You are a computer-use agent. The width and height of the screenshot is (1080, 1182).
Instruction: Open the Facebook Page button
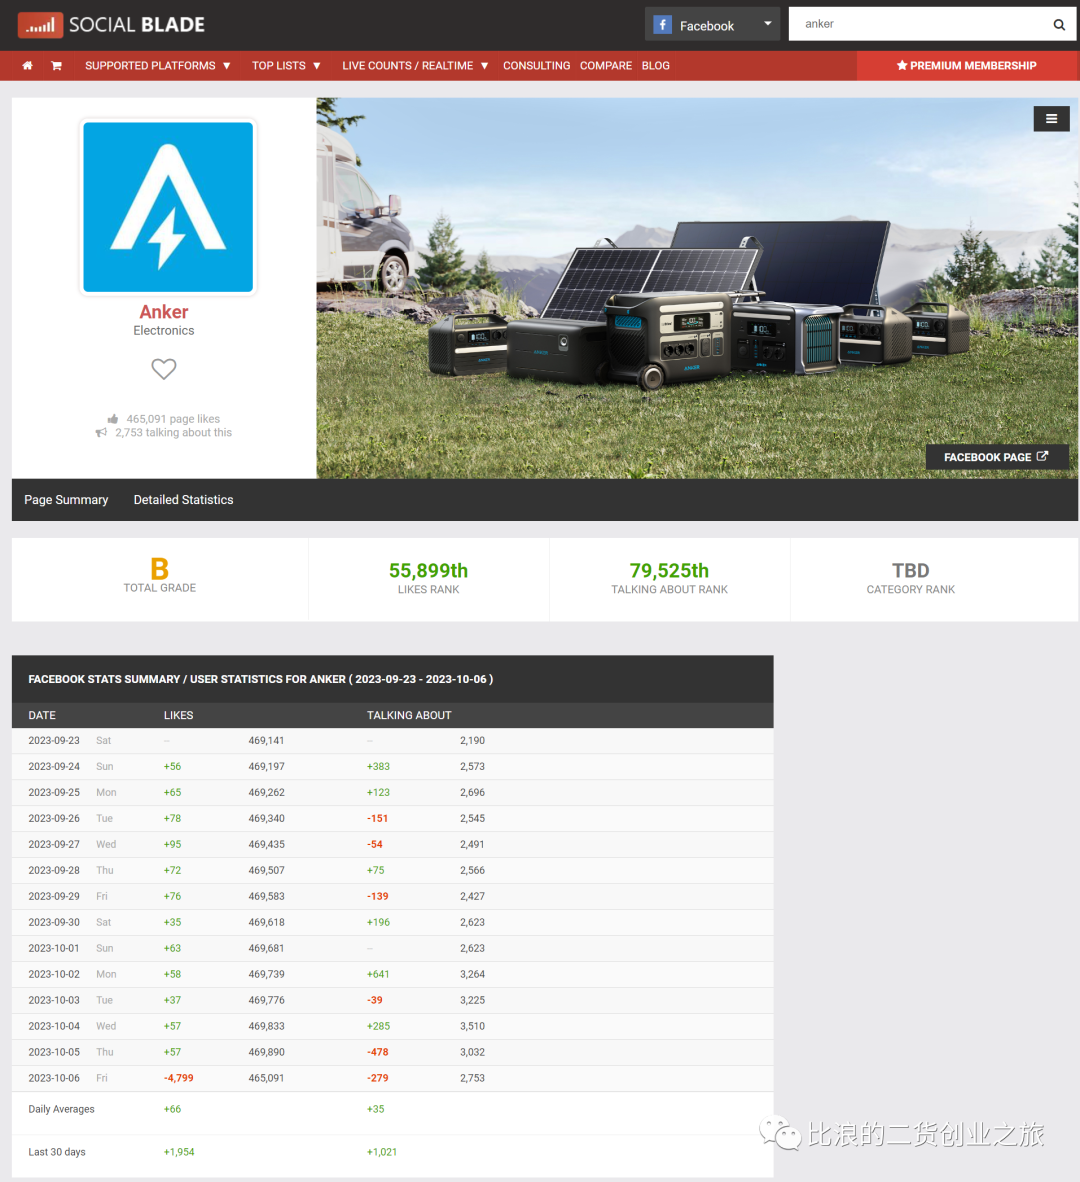[996, 457]
